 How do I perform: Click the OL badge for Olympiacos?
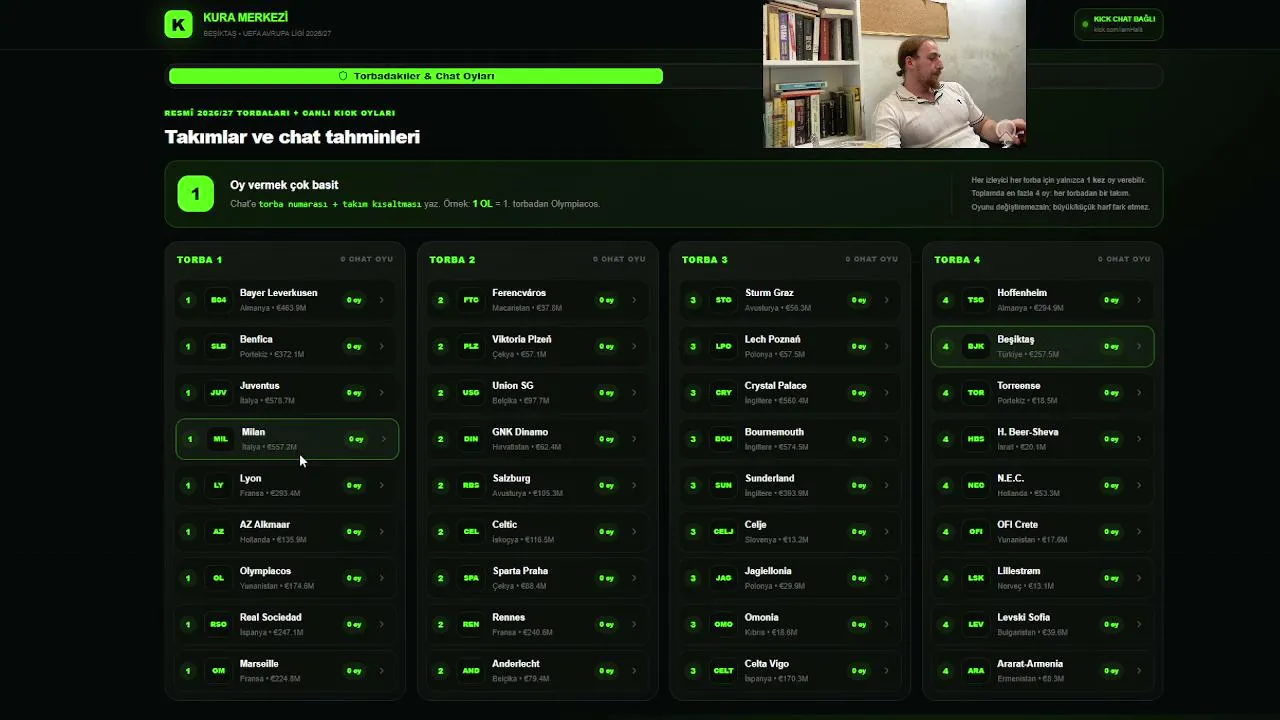[218, 578]
